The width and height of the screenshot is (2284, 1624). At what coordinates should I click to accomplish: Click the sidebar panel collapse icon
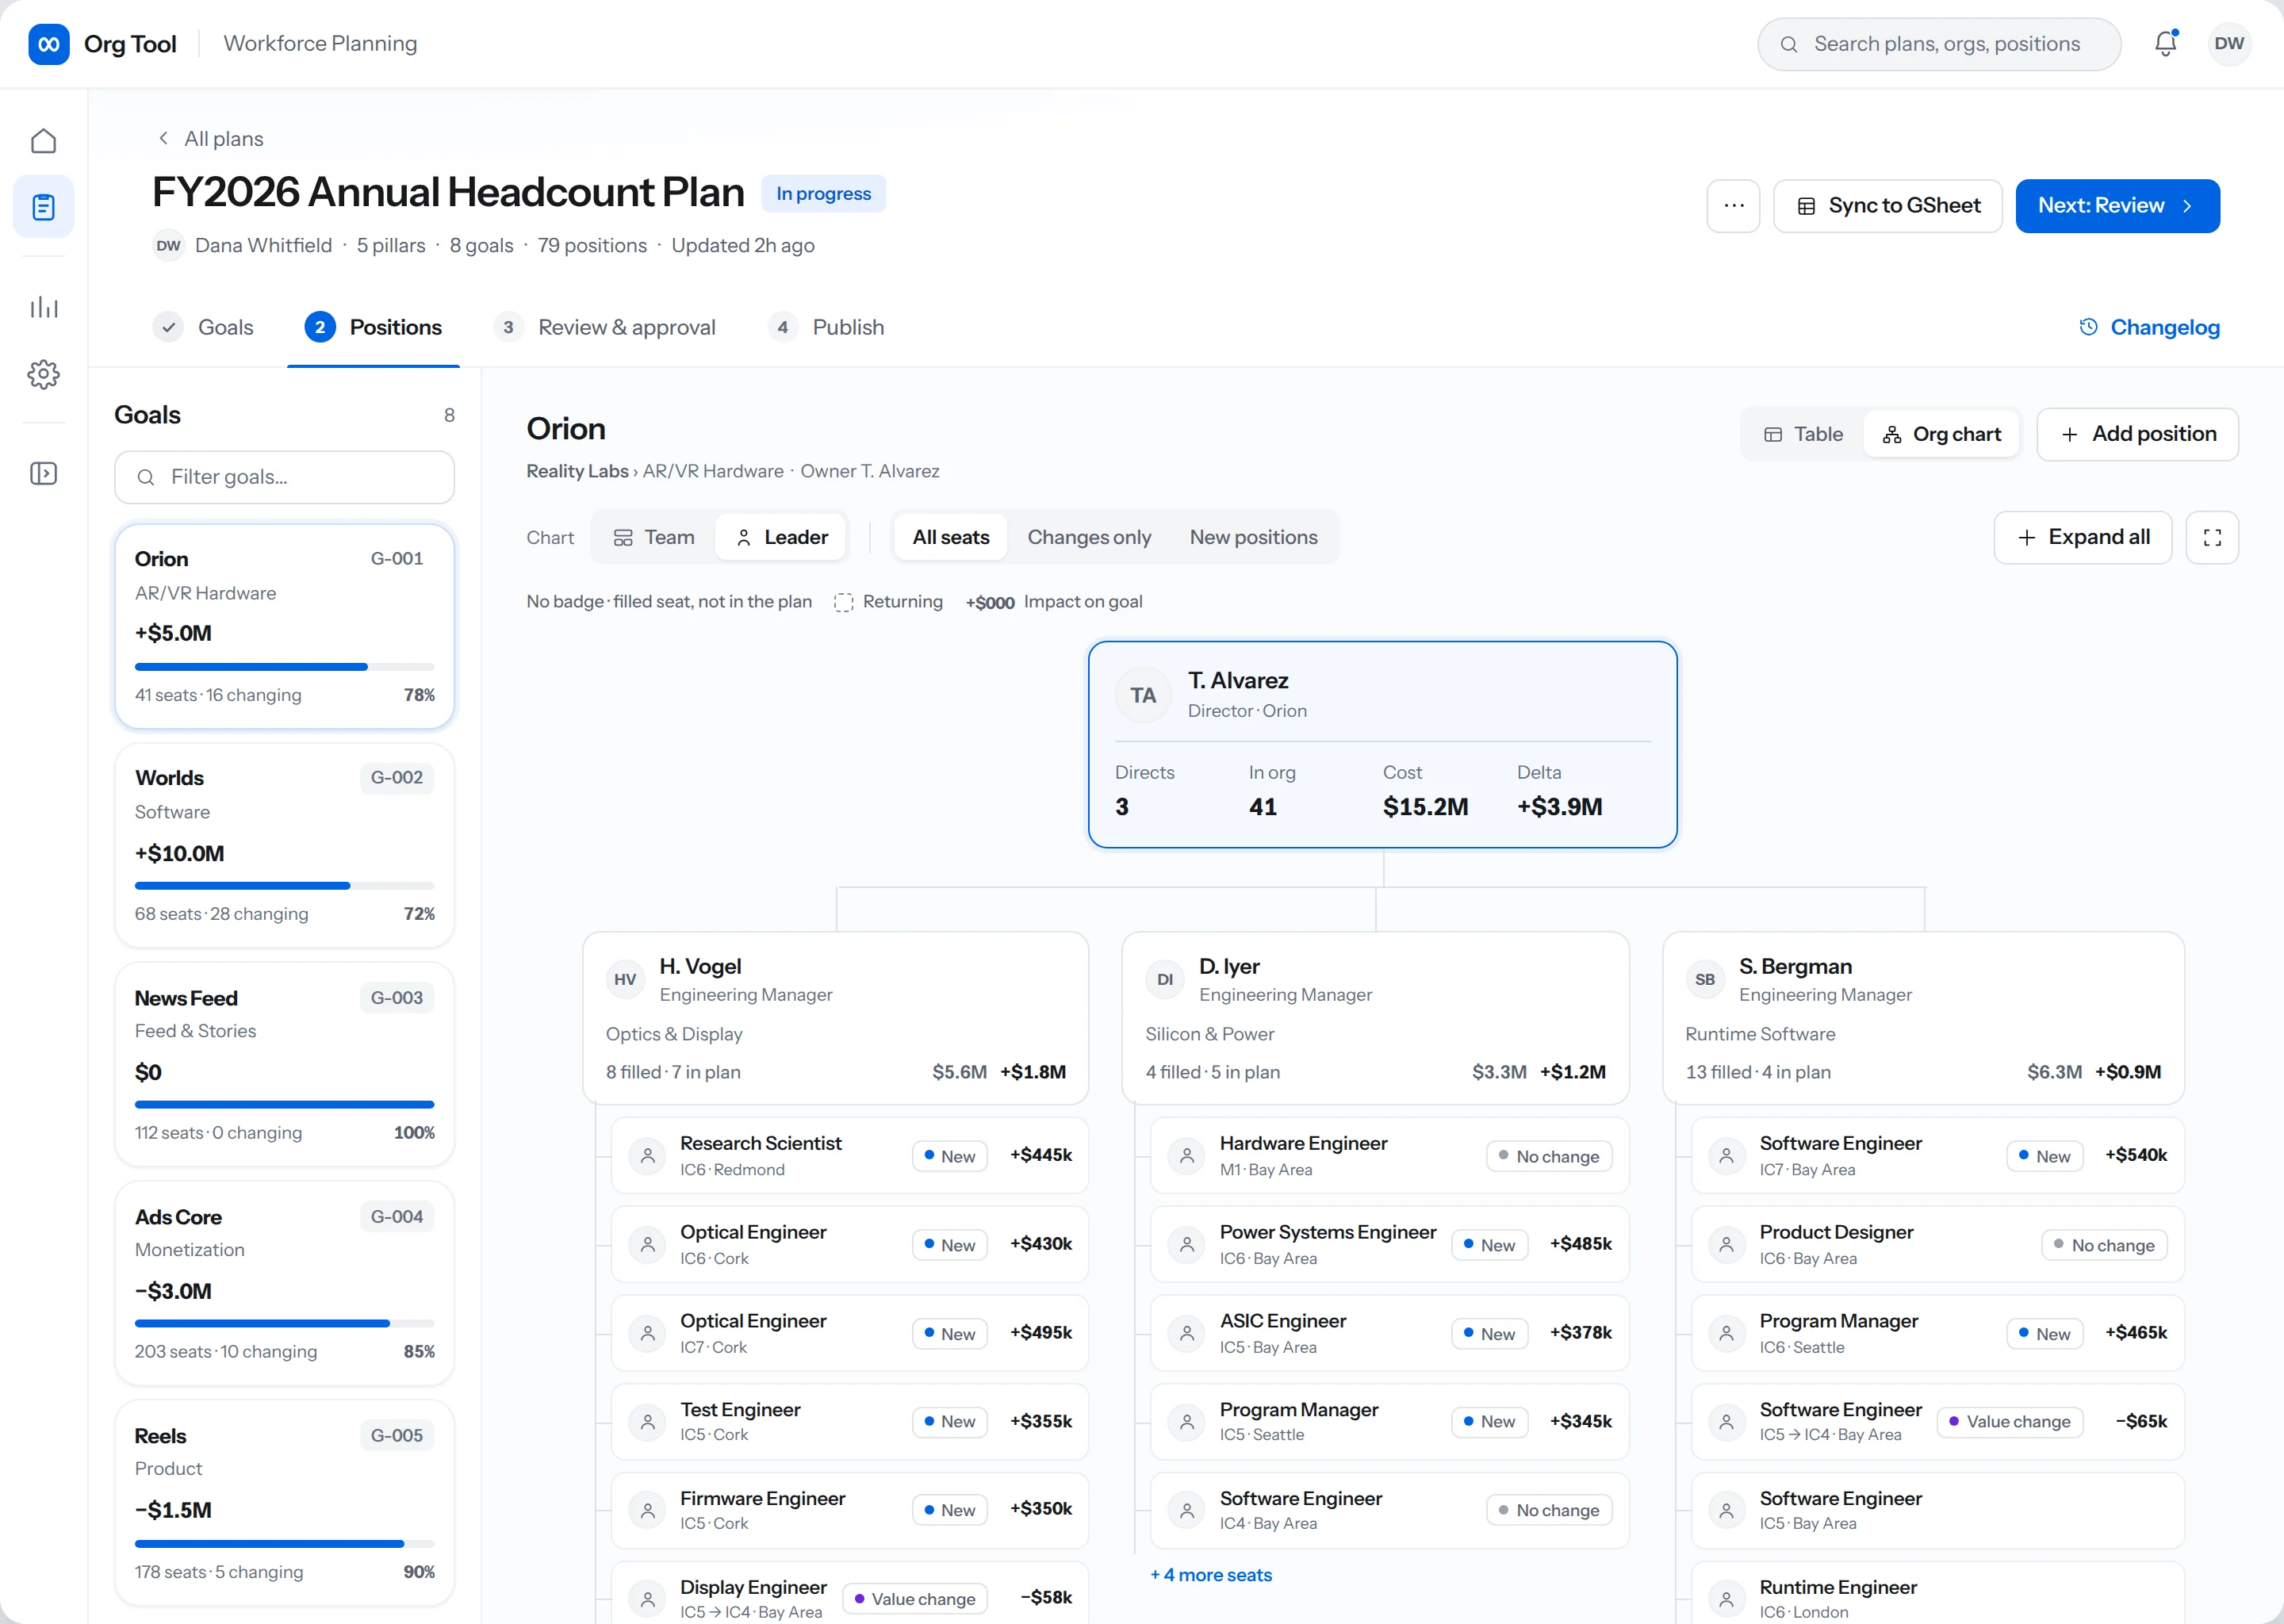43,473
